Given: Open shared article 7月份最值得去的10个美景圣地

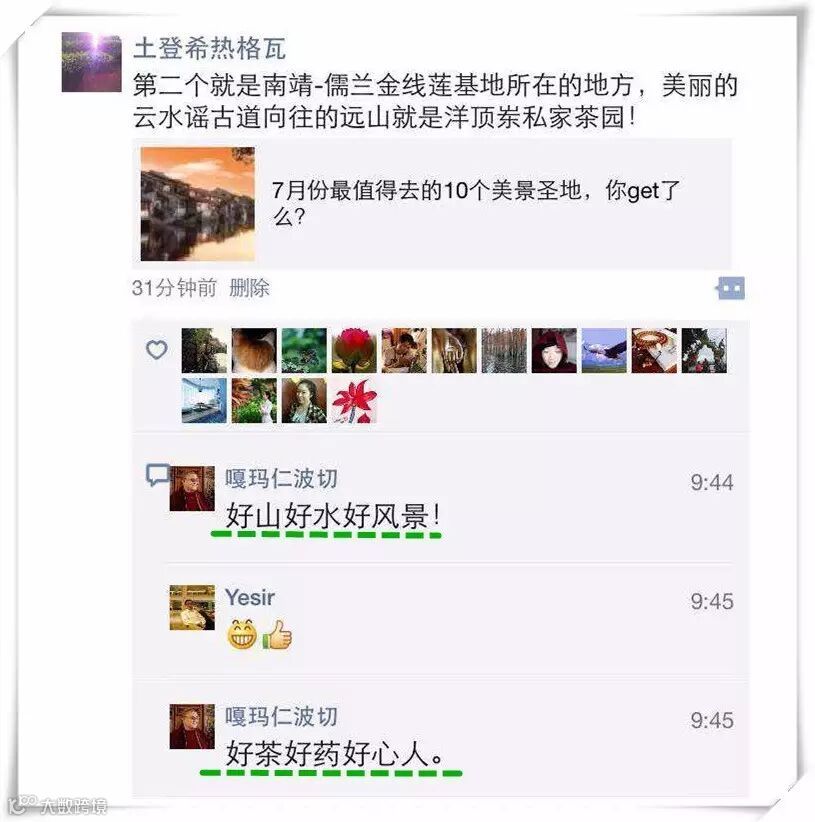Looking at the screenshot, I should point(432,204).
